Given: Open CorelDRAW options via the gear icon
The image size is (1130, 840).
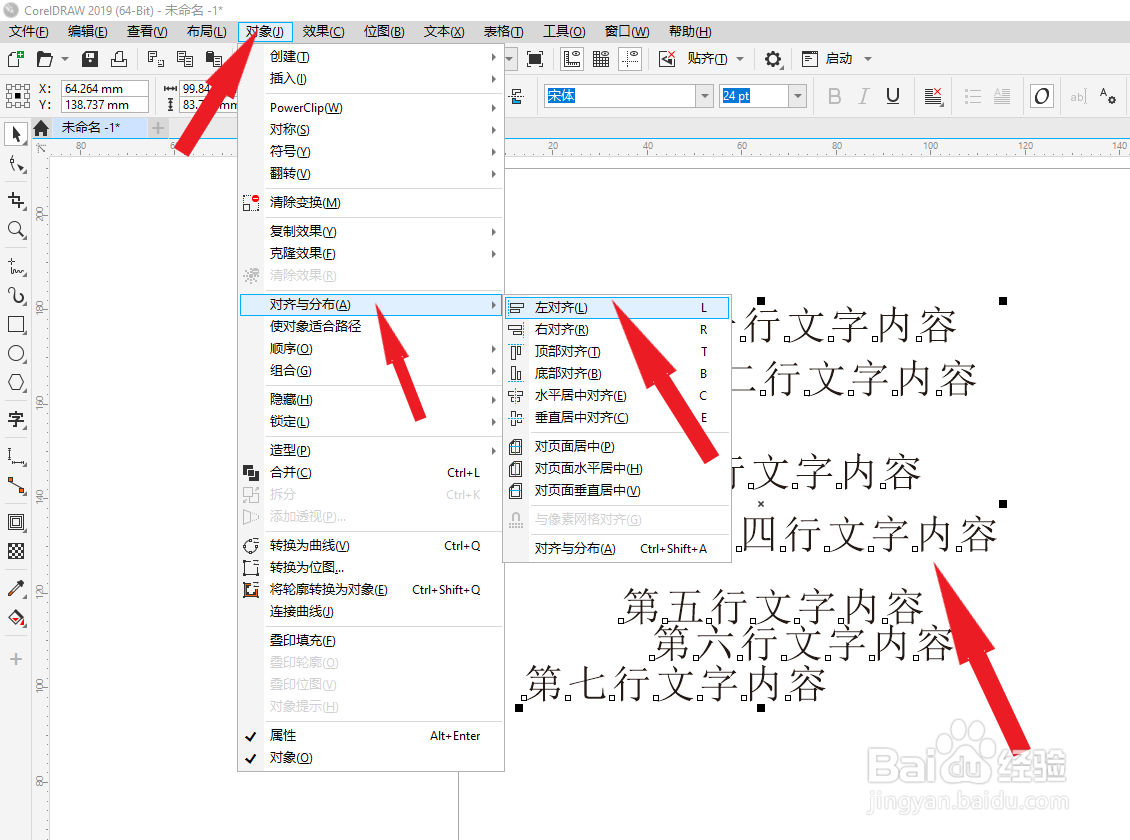Looking at the screenshot, I should tap(773, 59).
